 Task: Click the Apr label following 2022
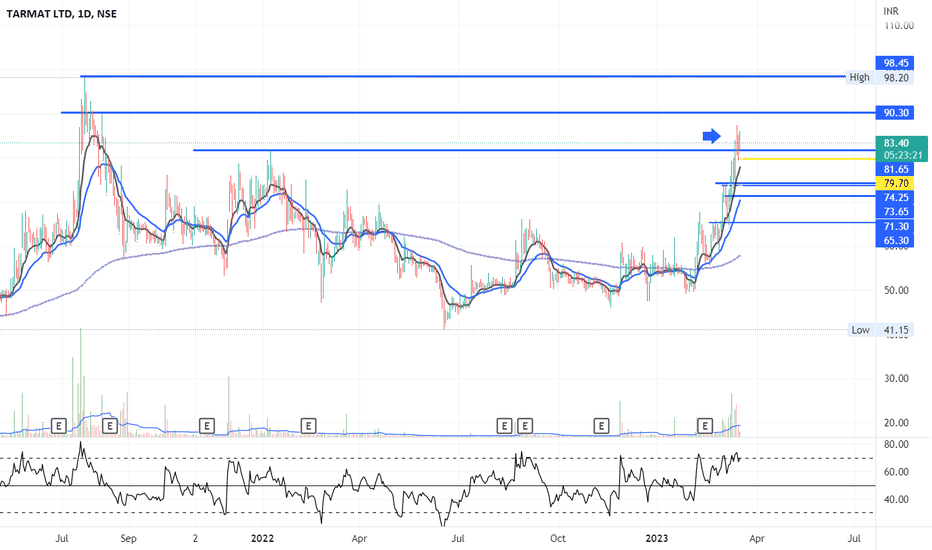[359, 539]
